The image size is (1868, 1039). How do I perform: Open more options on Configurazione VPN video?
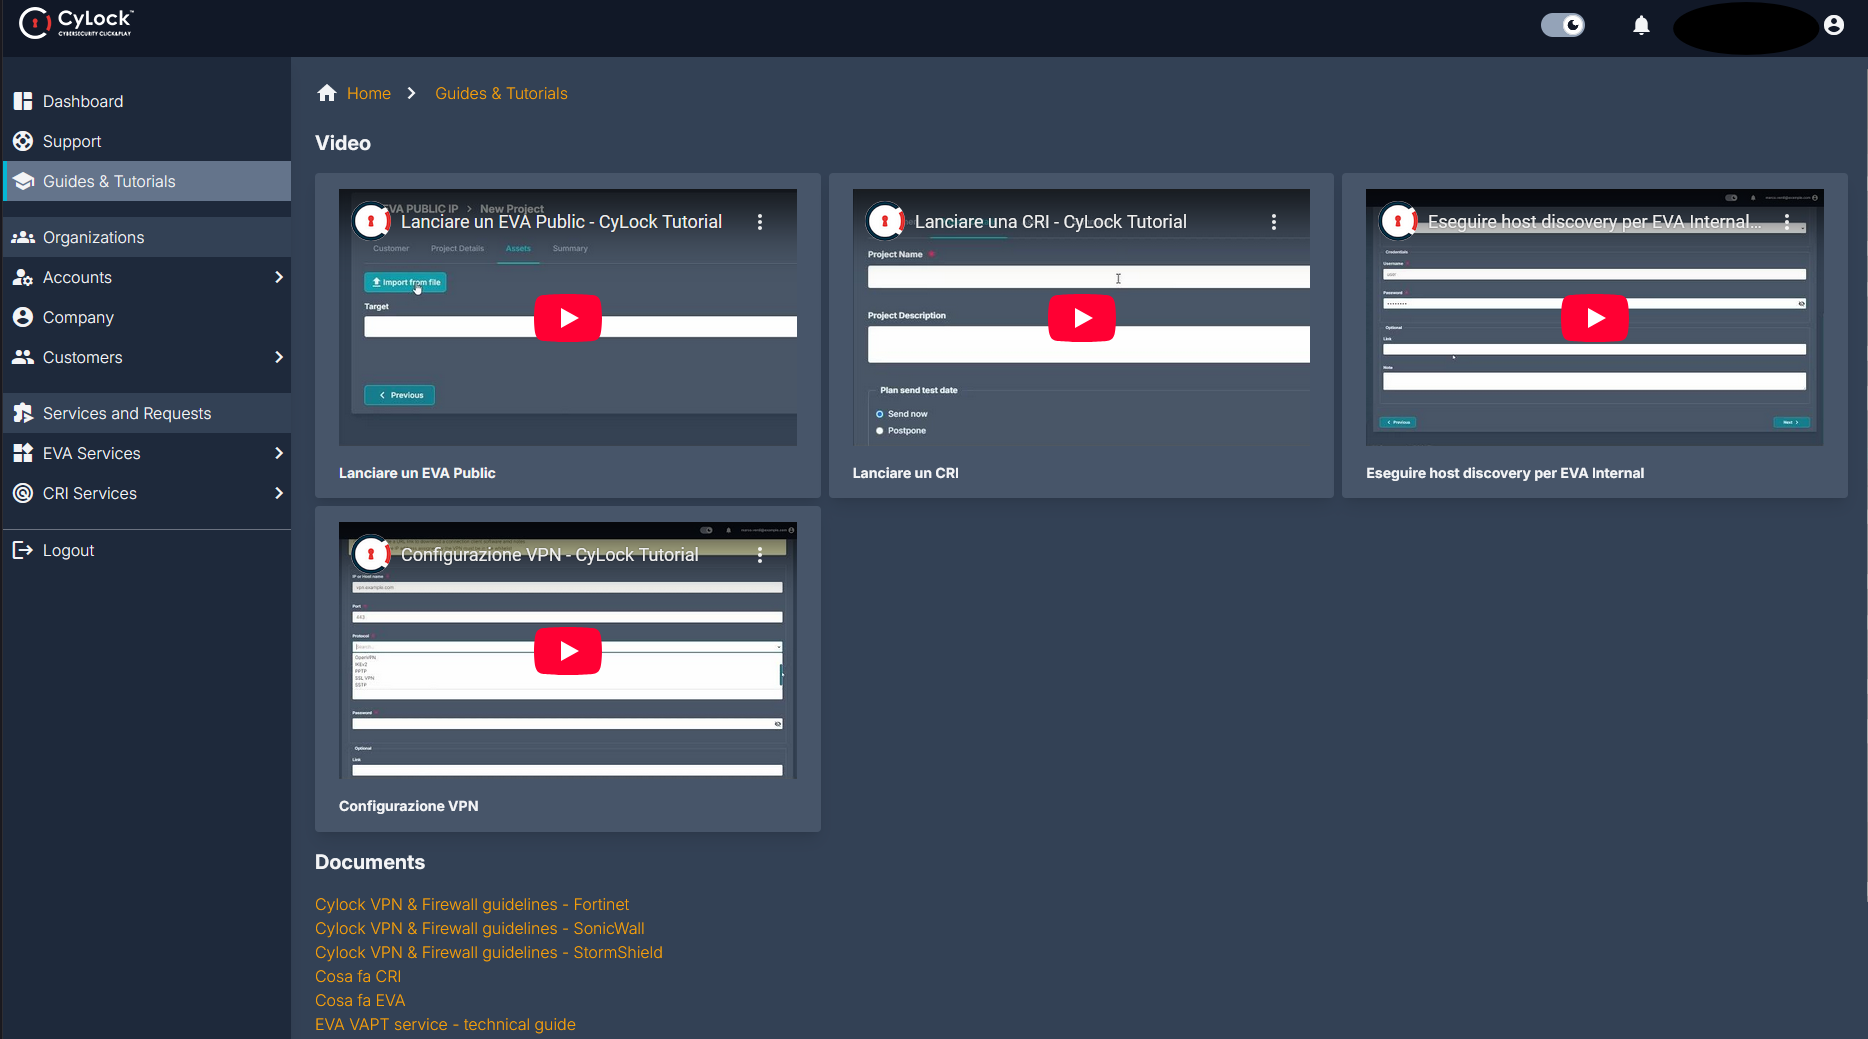pyautogui.click(x=760, y=555)
